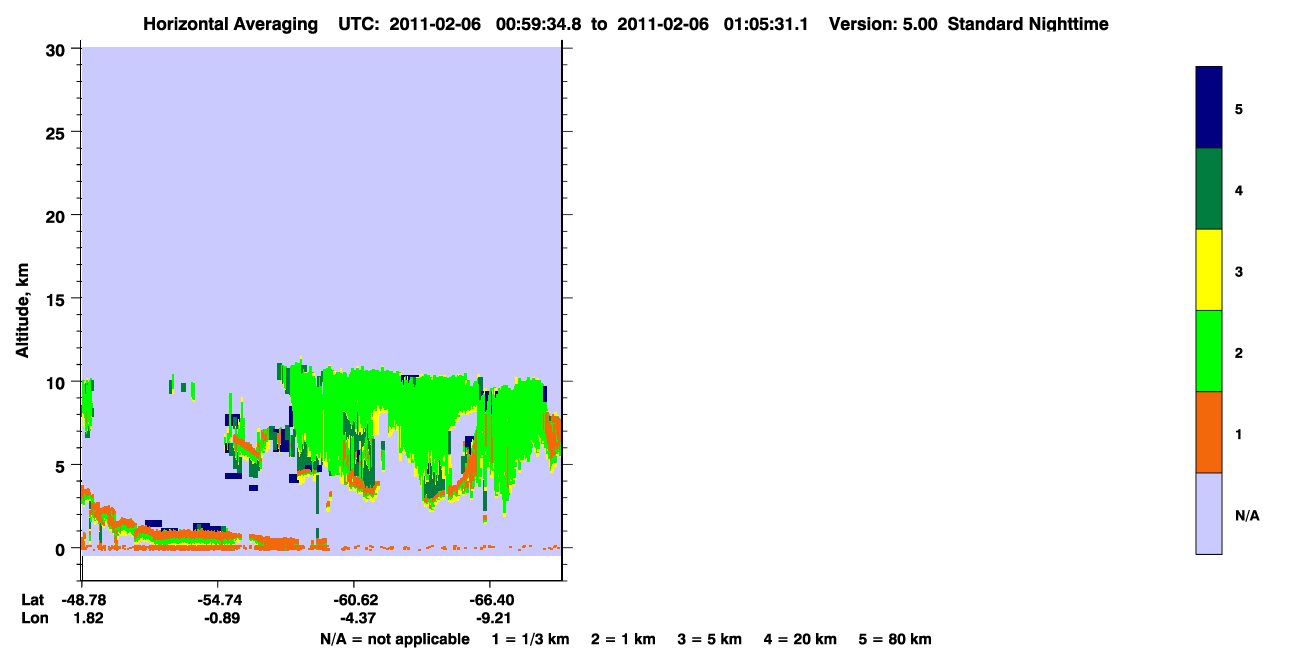Click longitude value -4.37
The width and height of the screenshot is (1300, 667).
click(x=358, y=618)
